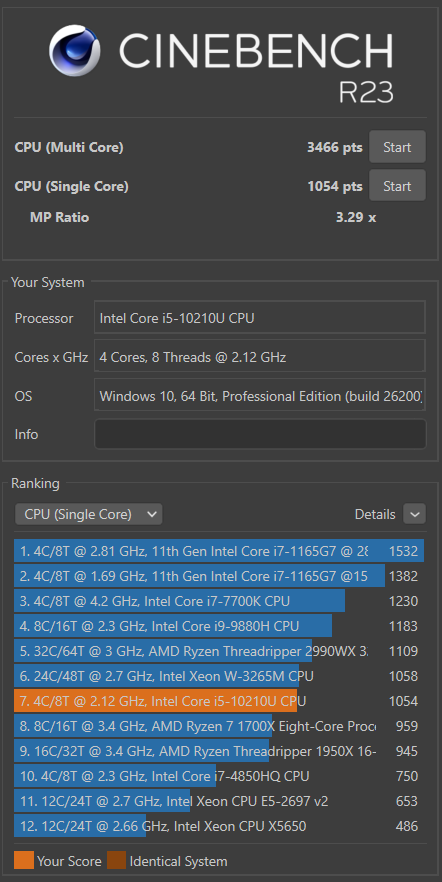Screen dimensions: 442x882
Task: Select the Xeon X5650 ranking row
Action: [219, 826]
